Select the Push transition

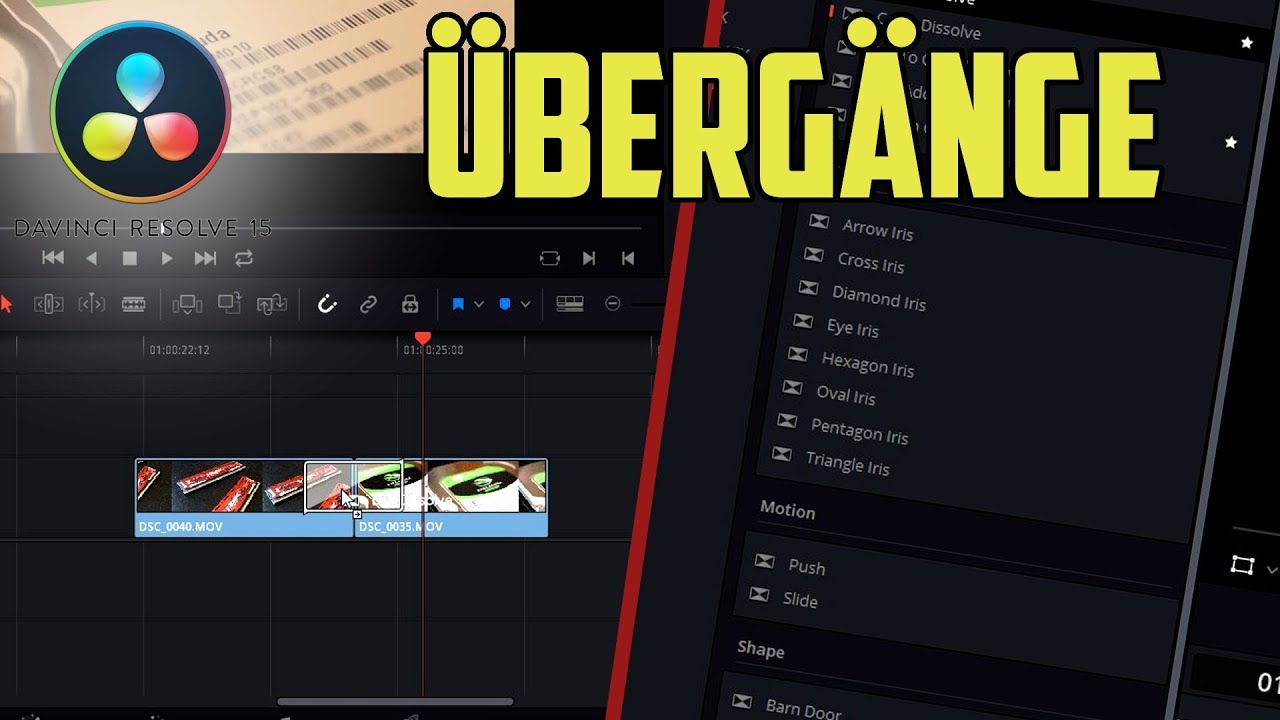(806, 567)
